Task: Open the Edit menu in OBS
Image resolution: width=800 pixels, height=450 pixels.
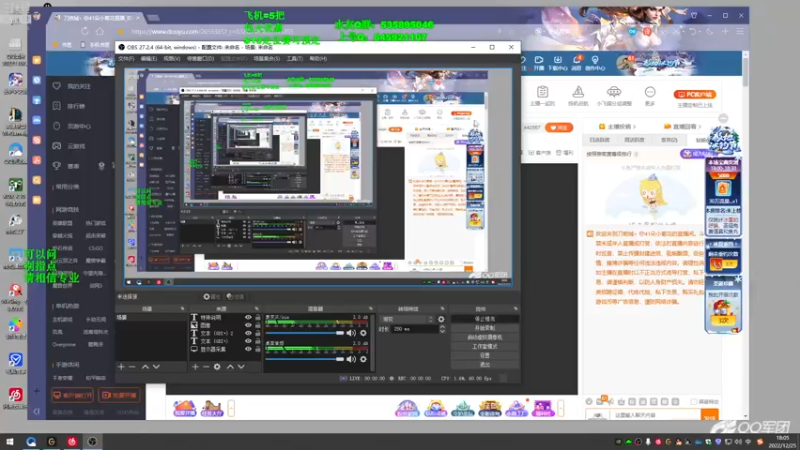Action: [x=148, y=59]
